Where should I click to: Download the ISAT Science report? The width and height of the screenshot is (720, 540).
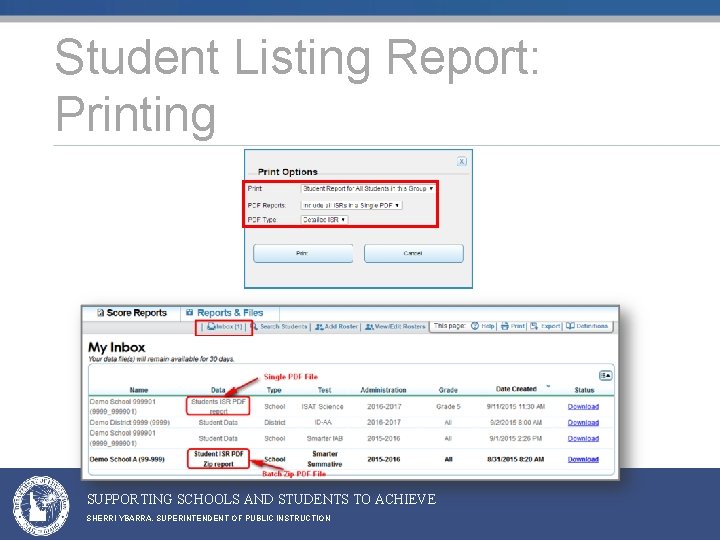[x=583, y=407]
